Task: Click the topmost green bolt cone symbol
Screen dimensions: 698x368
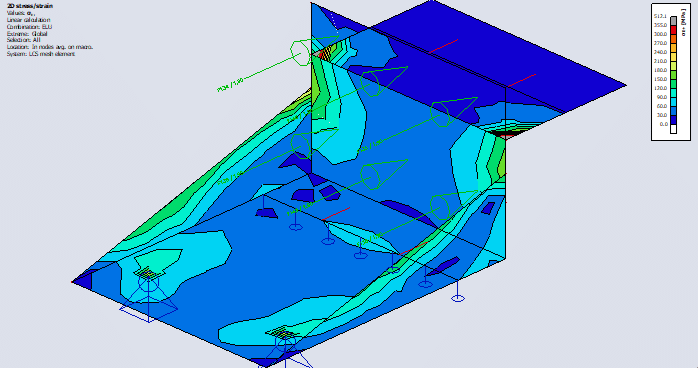Action: (x=314, y=52)
